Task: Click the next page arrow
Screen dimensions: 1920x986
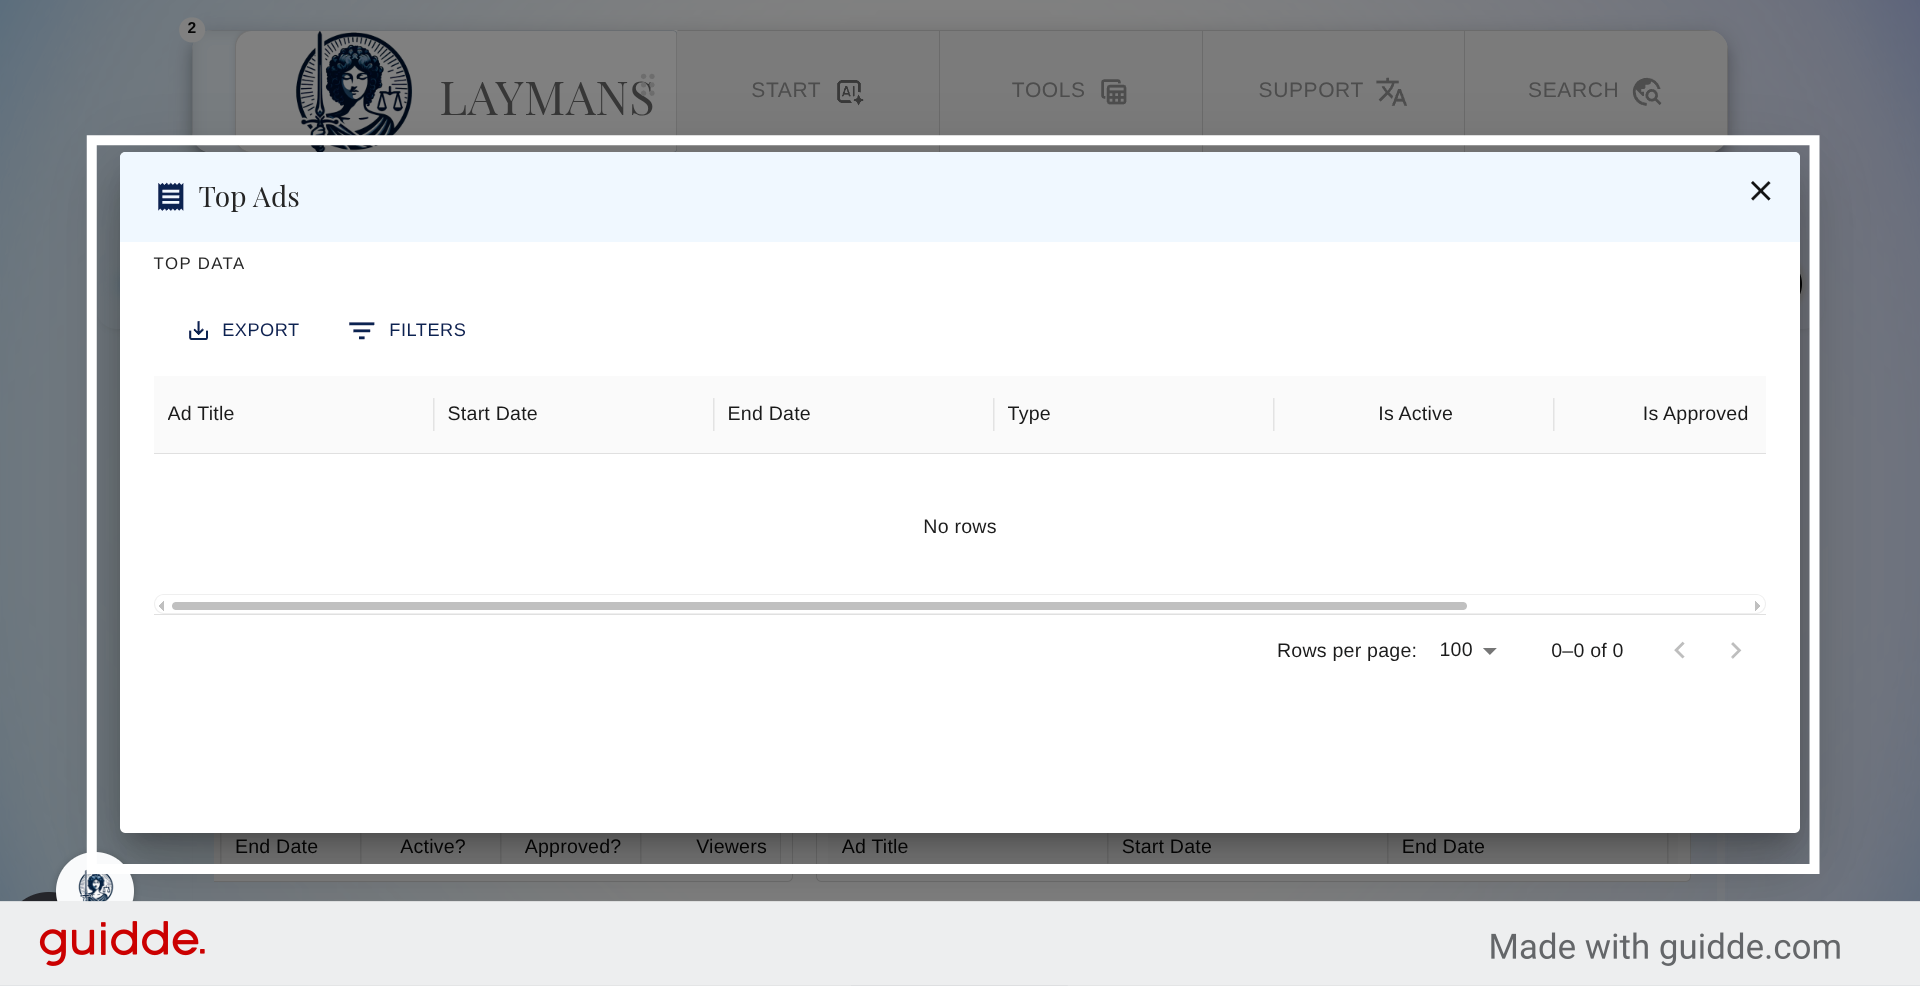Action: 1735,650
